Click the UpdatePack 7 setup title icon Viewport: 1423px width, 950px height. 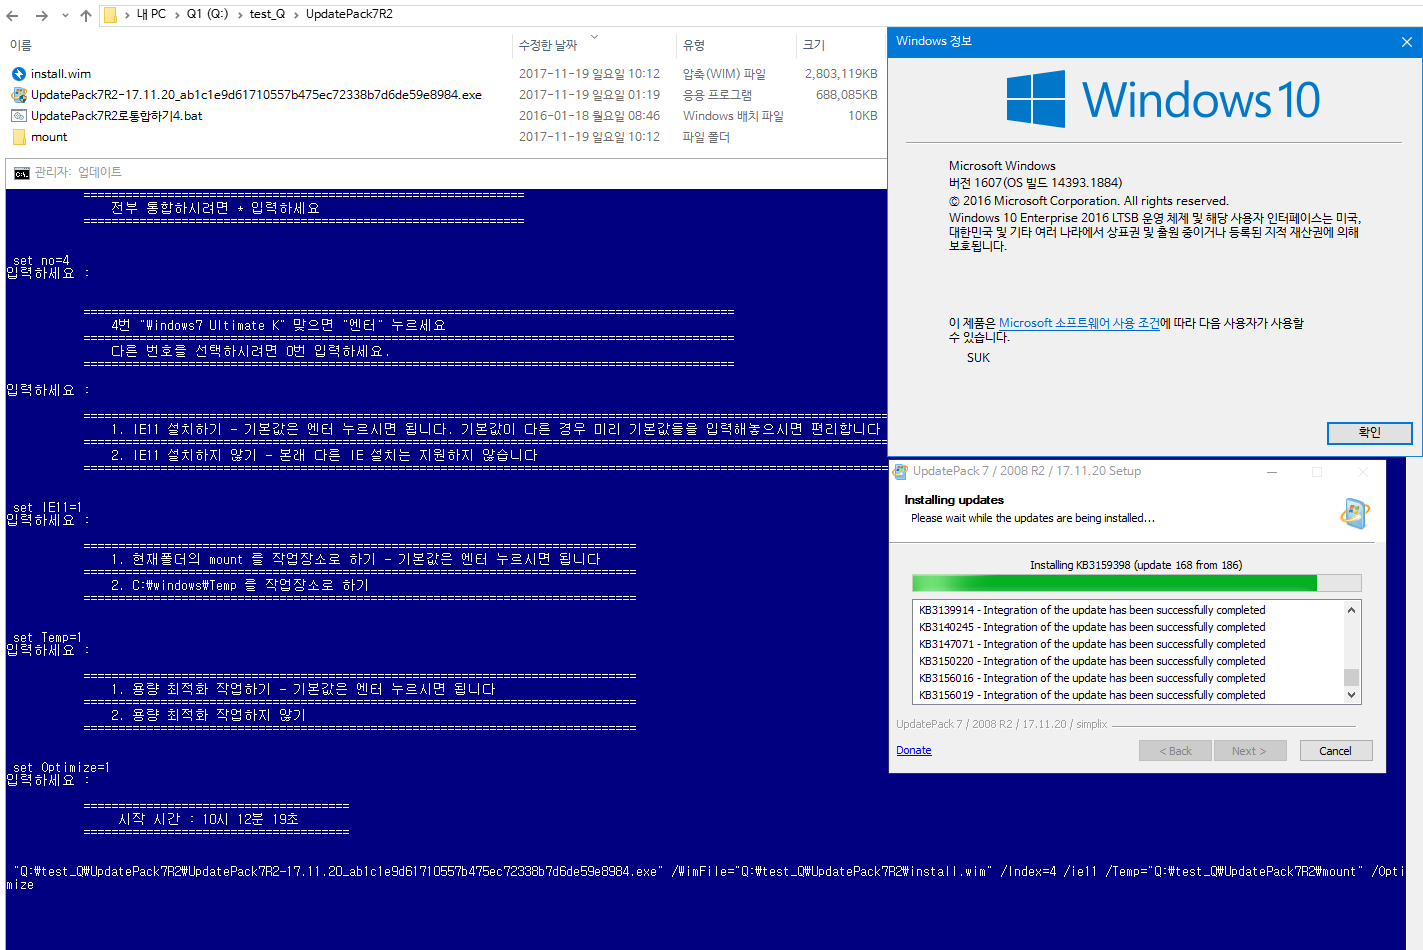[x=901, y=471]
